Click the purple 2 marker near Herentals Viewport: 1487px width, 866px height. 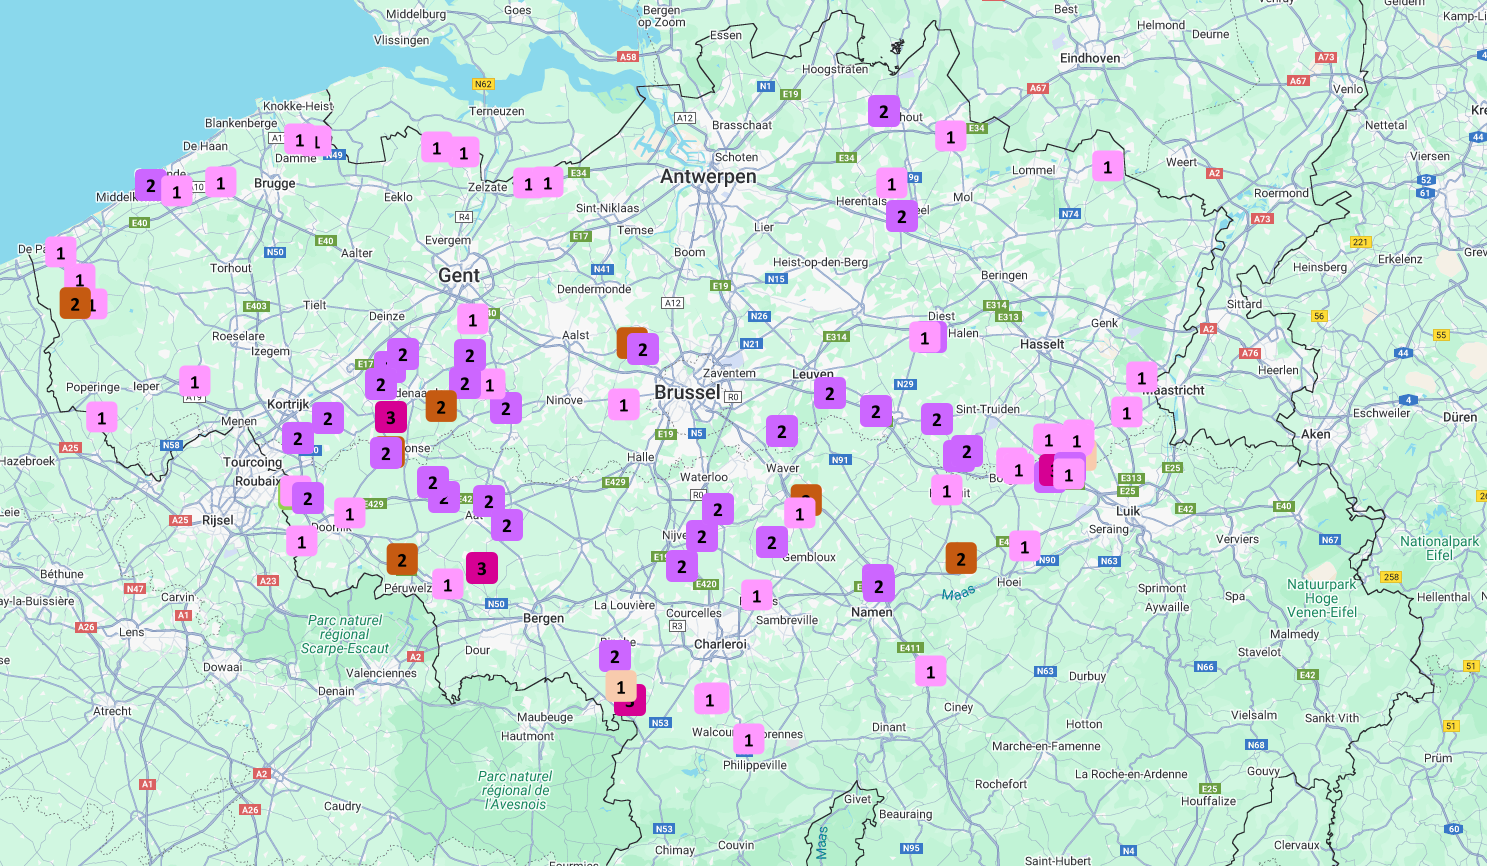point(901,216)
